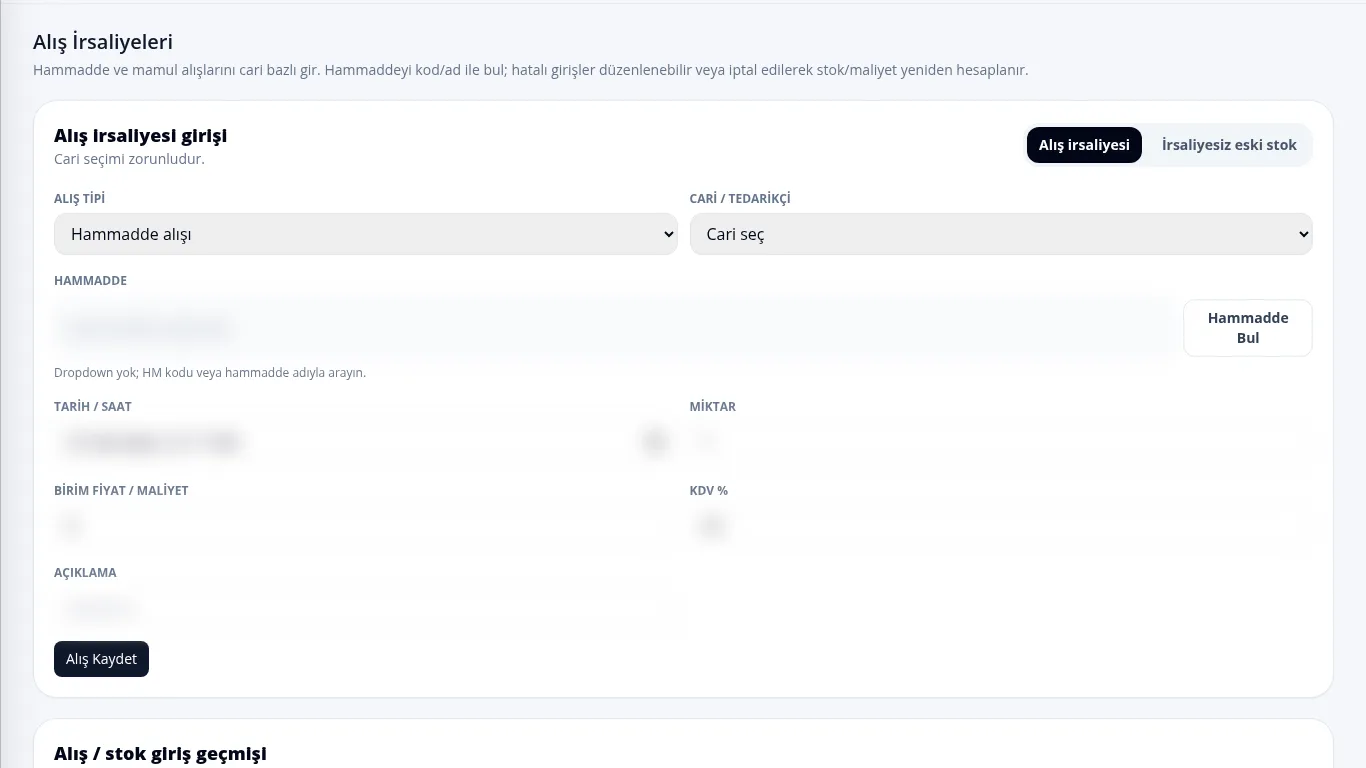Screen dimensions: 1366x768
Task: Click the Hammadde Bul button
Action: pyautogui.click(x=1248, y=328)
